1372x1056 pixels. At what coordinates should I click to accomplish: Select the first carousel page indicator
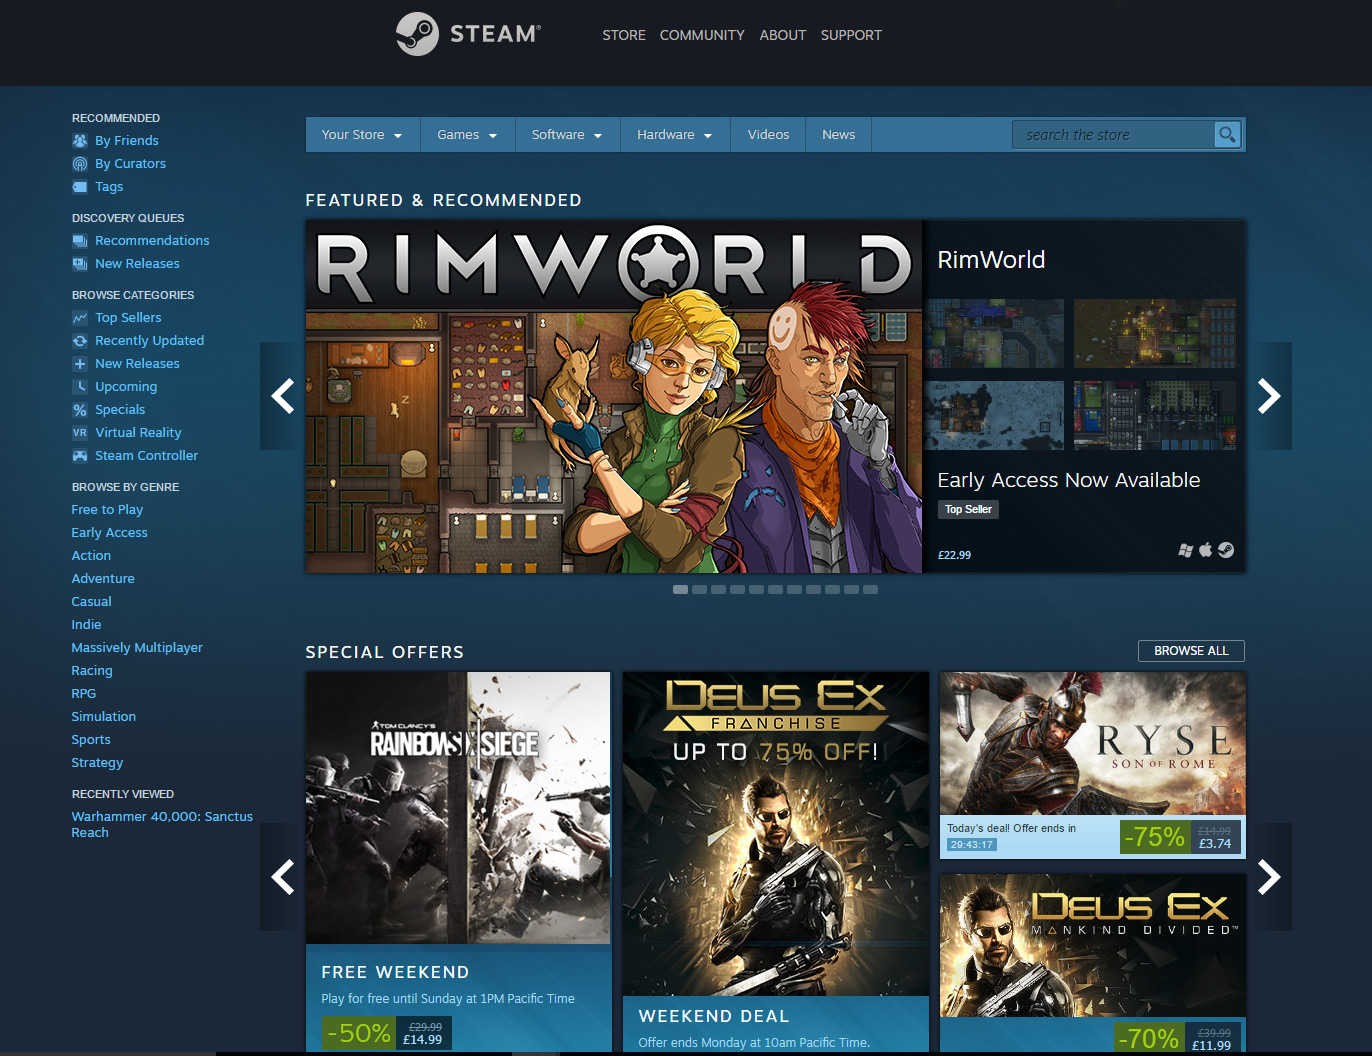click(680, 590)
